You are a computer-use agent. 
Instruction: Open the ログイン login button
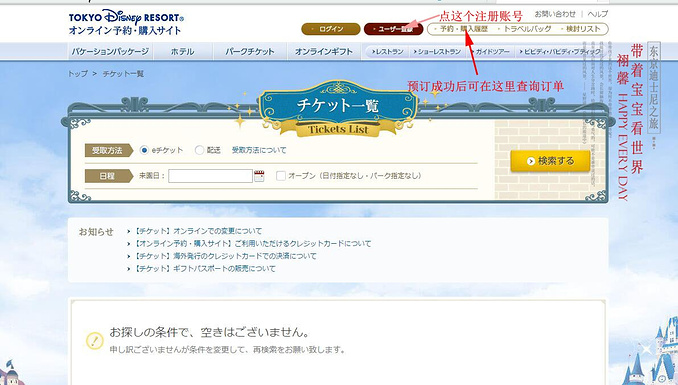(x=331, y=29)
